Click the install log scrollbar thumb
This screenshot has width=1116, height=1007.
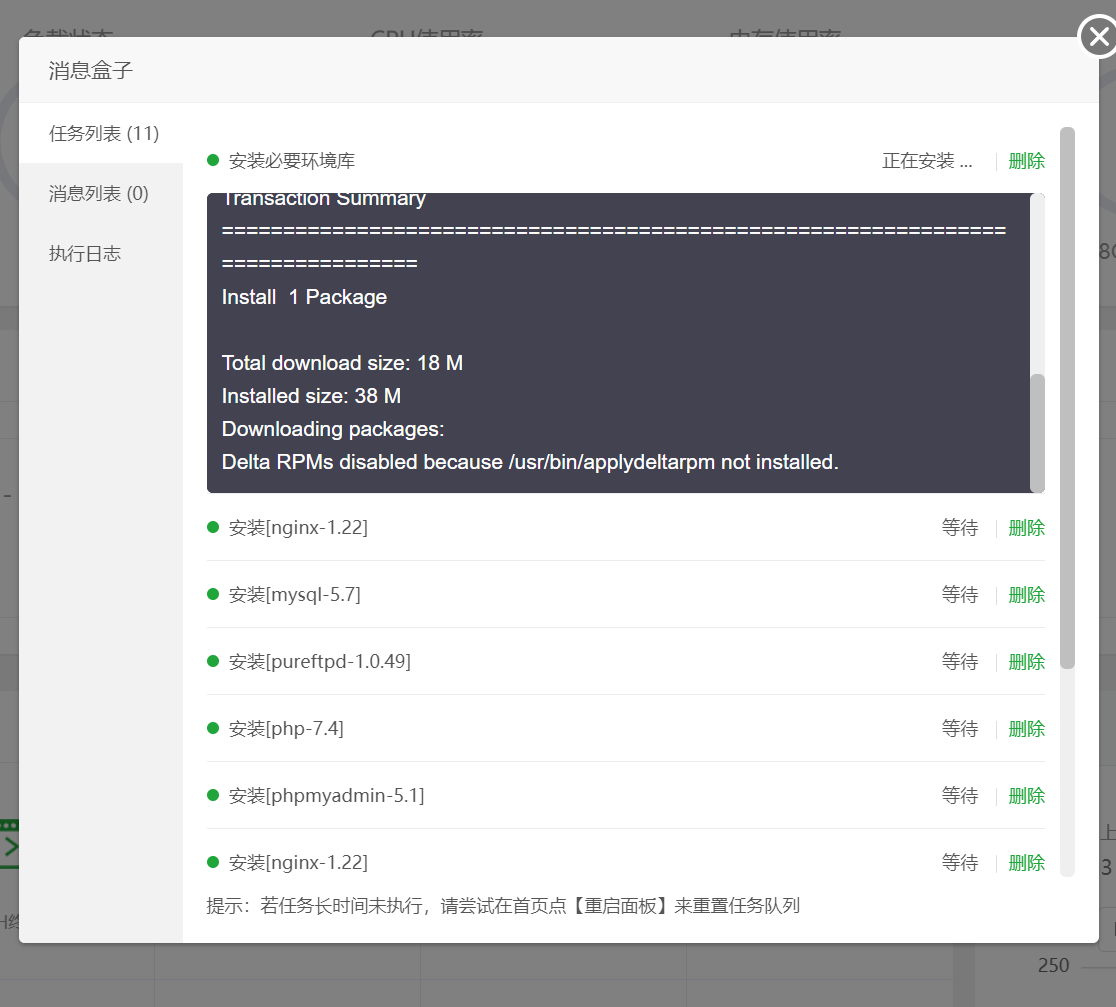[x=1038, y=432]
